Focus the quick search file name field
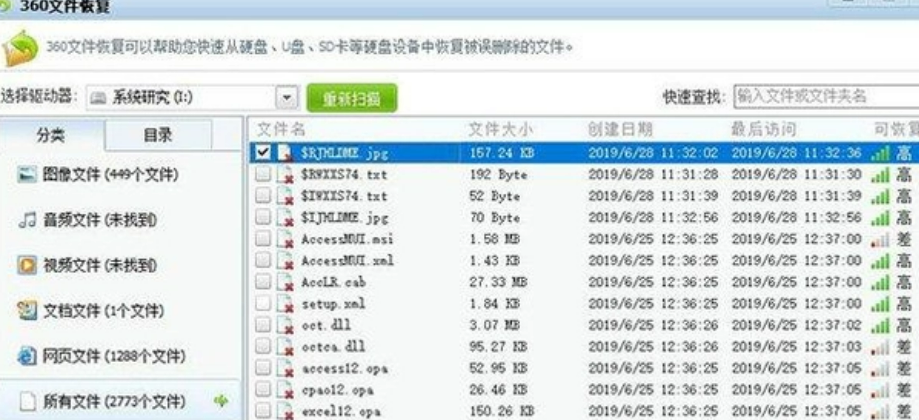 point(826,97)
